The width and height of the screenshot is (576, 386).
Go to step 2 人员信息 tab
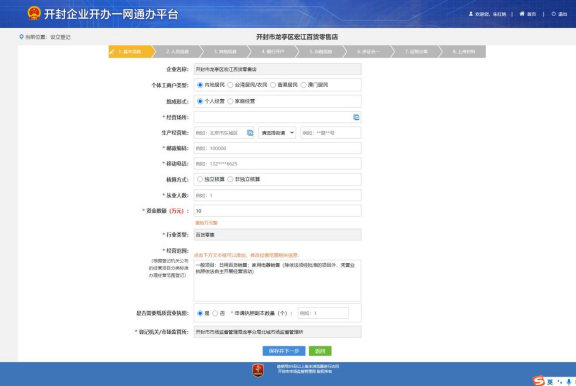pos(177,52)
